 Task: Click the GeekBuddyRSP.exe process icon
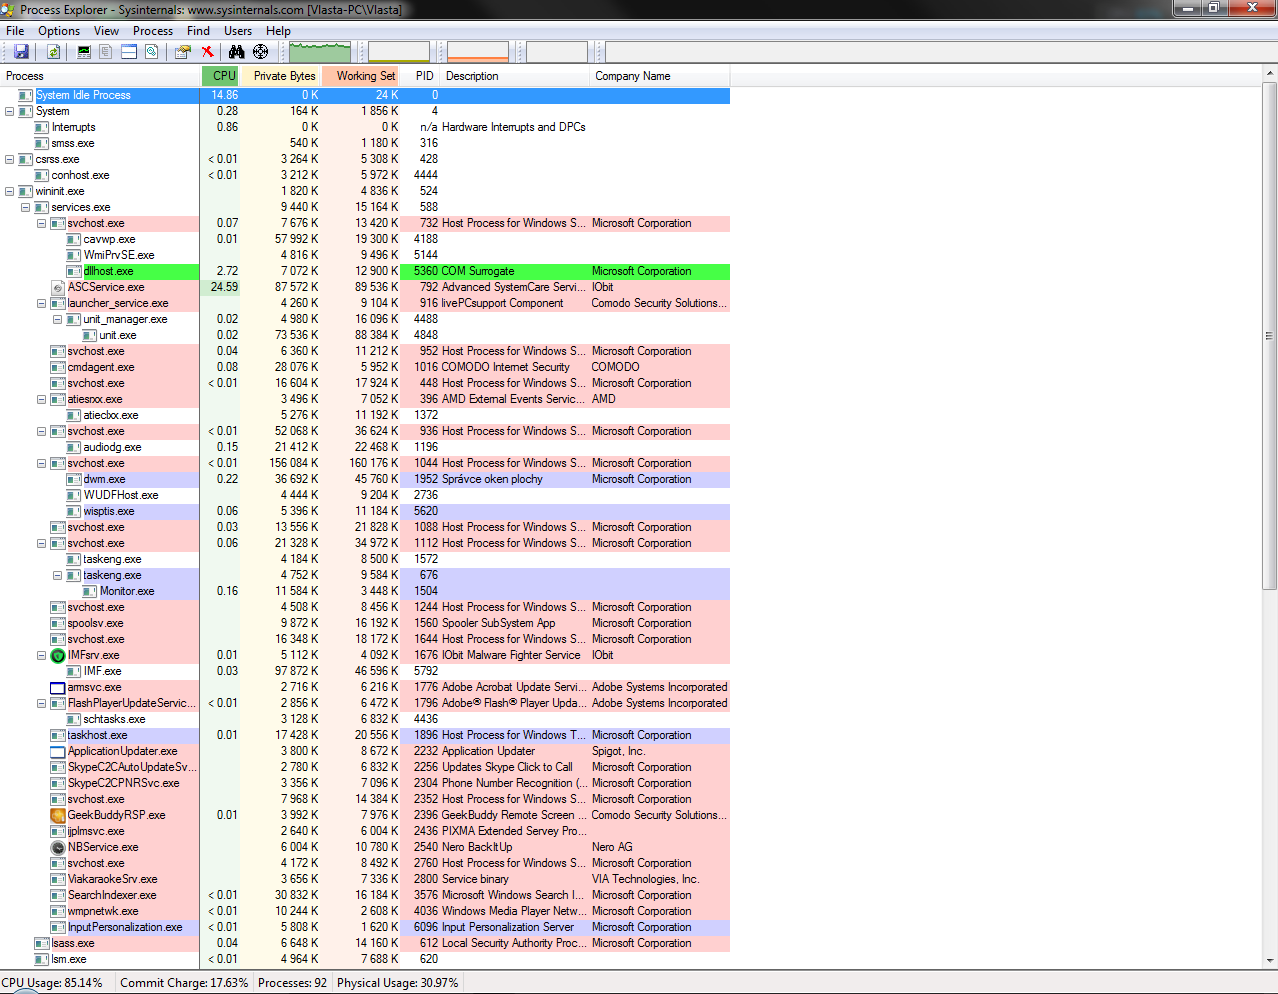click(x=58, y=816)
